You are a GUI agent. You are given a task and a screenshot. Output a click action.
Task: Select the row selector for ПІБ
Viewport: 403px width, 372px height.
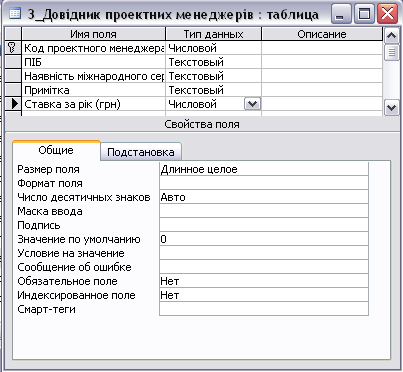[13, 62]
